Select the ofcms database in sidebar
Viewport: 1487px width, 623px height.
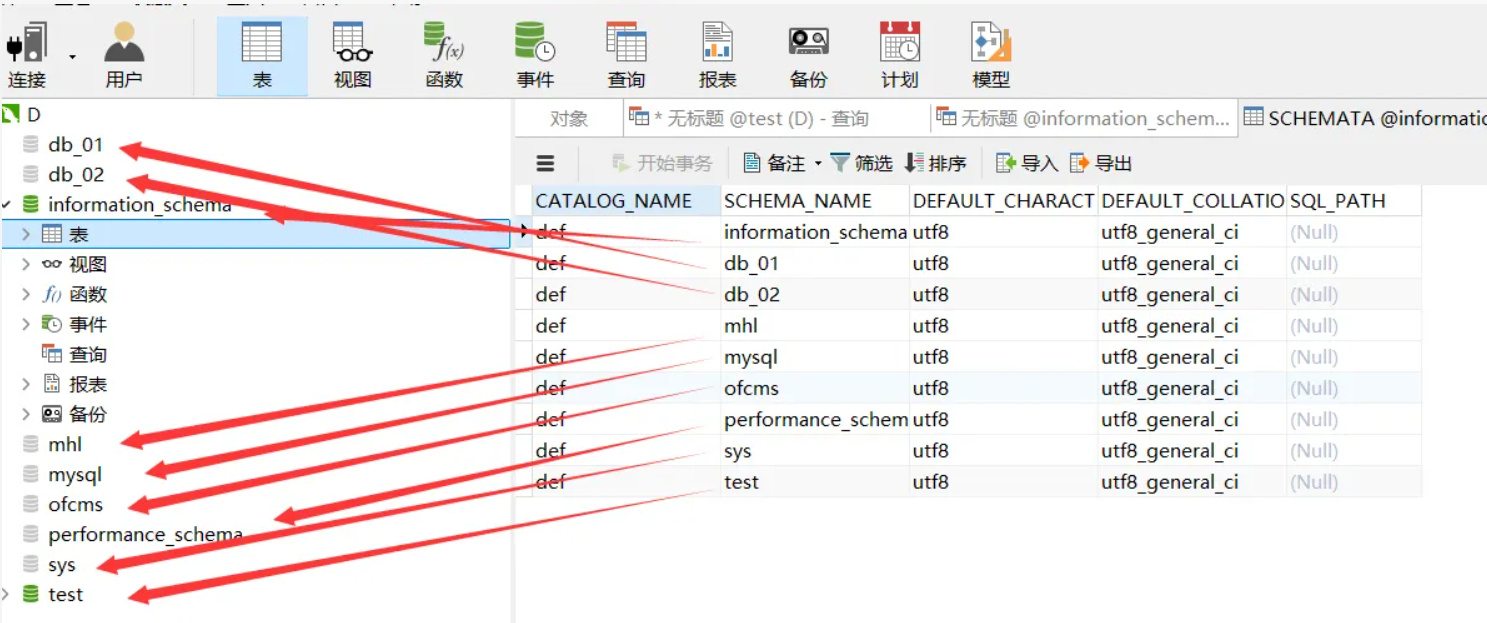tap(75, 505)
